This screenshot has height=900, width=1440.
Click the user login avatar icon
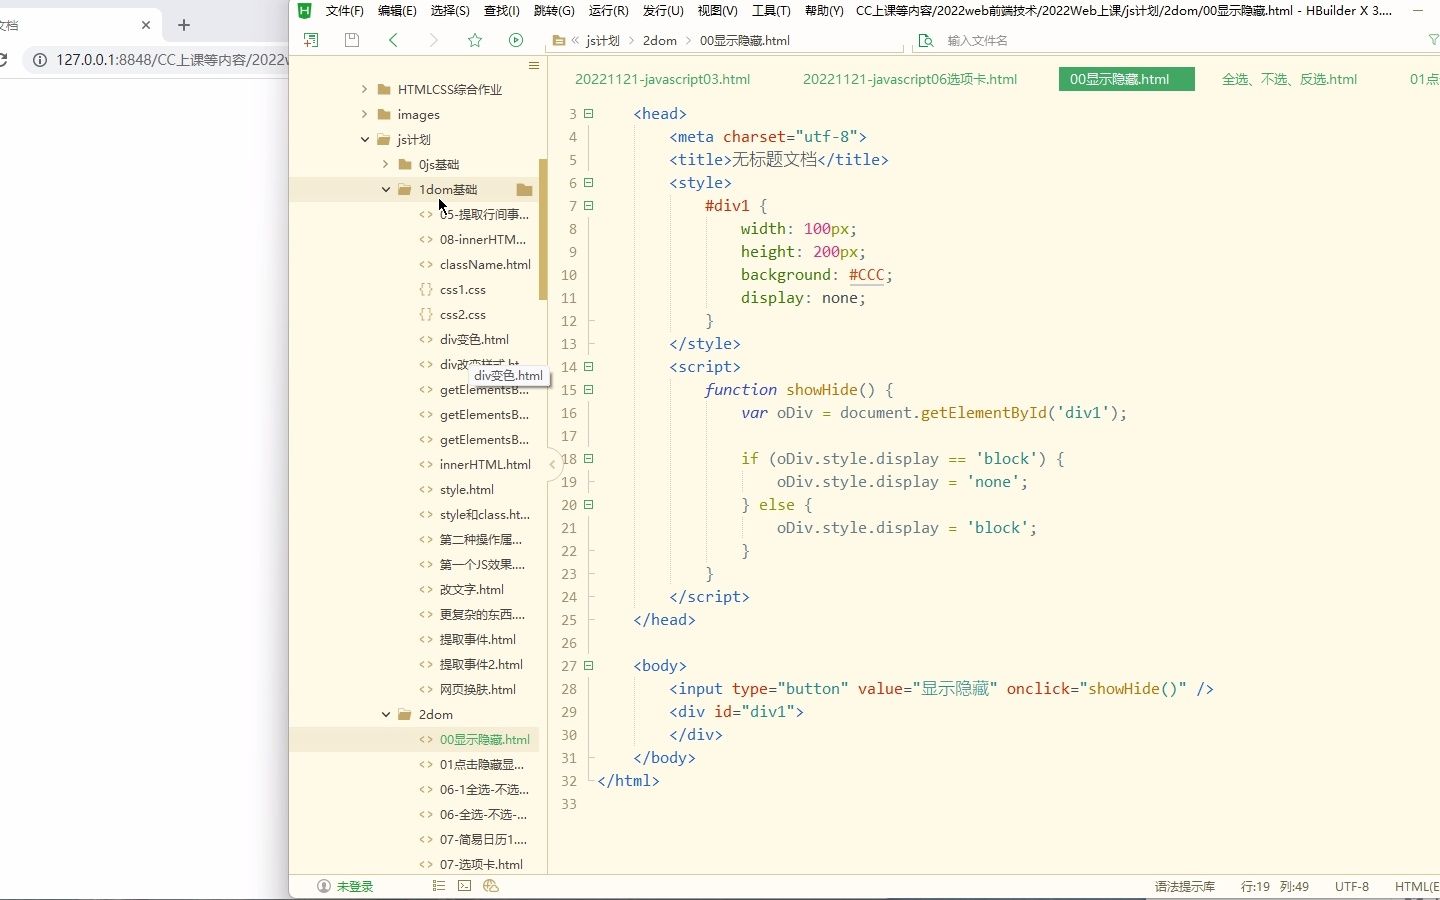pyautogui.click(x=323, y=886)
